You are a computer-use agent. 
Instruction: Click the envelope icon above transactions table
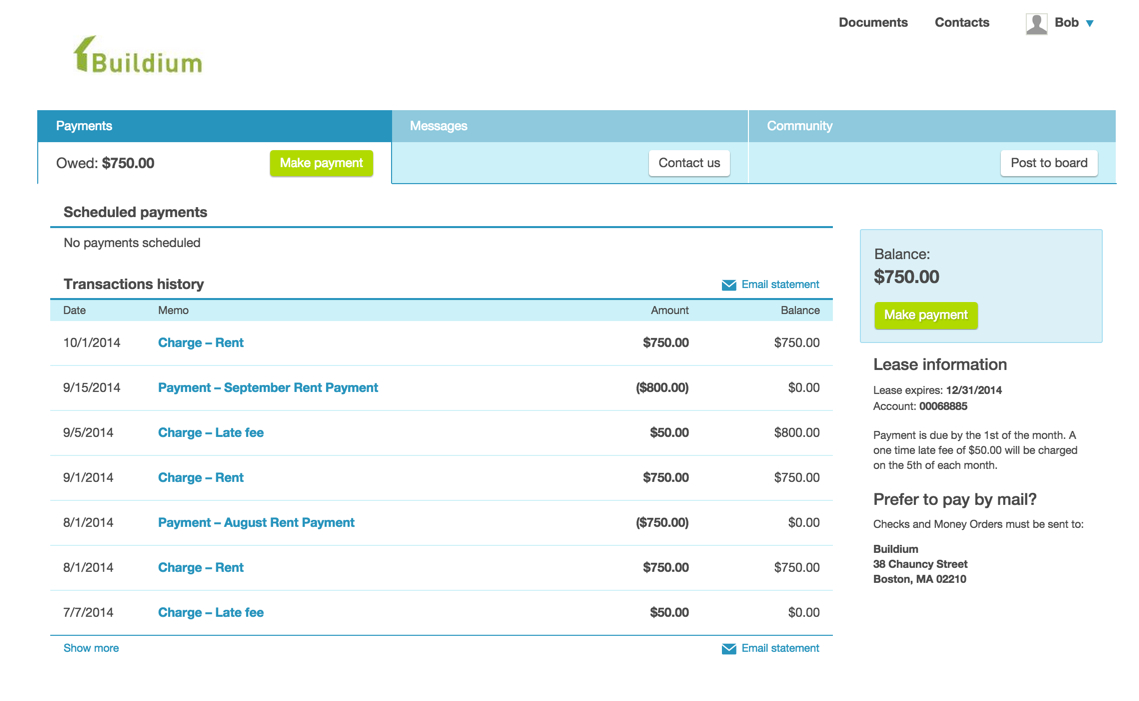[x=729, y=285]
